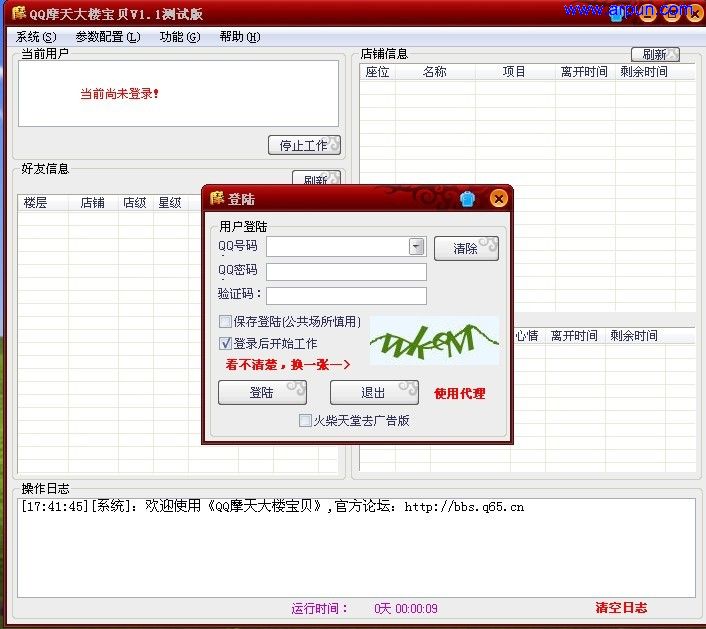
Task: Click 离开时间 column header in 店铺信息
Action: [x=585, y=72]
